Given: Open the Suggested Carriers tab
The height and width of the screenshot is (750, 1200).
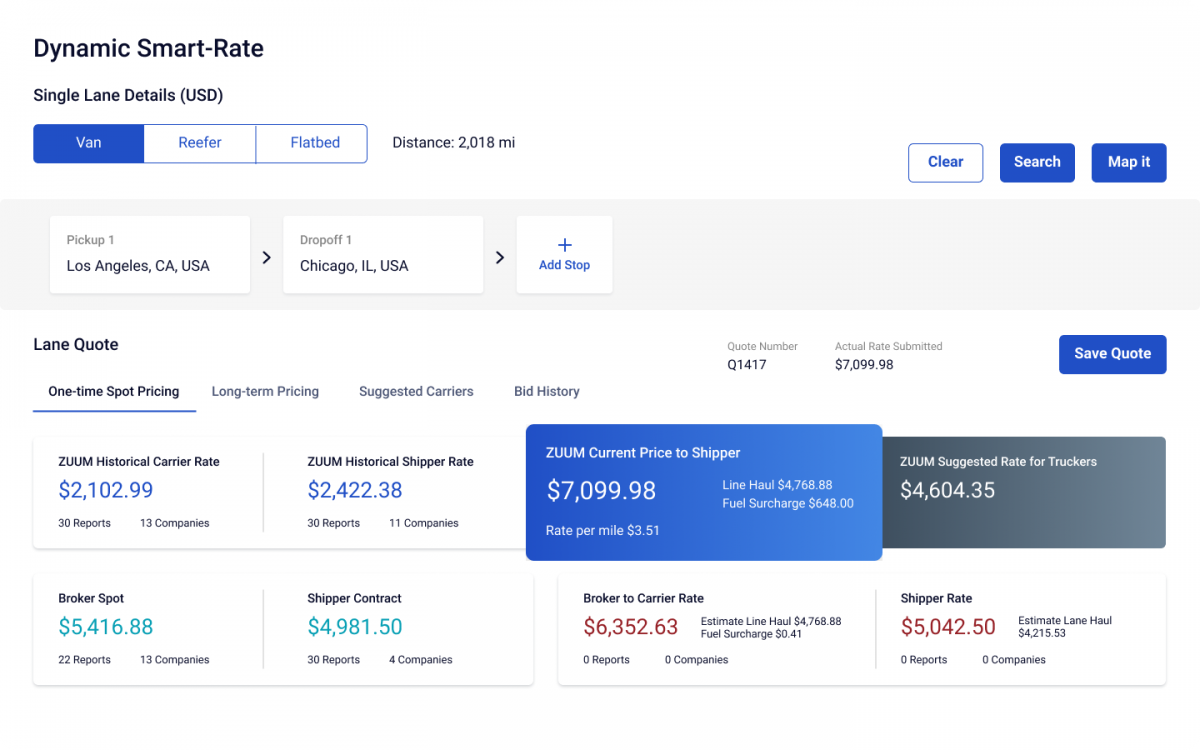Looking at the screenshot, I should coord(416,392).
